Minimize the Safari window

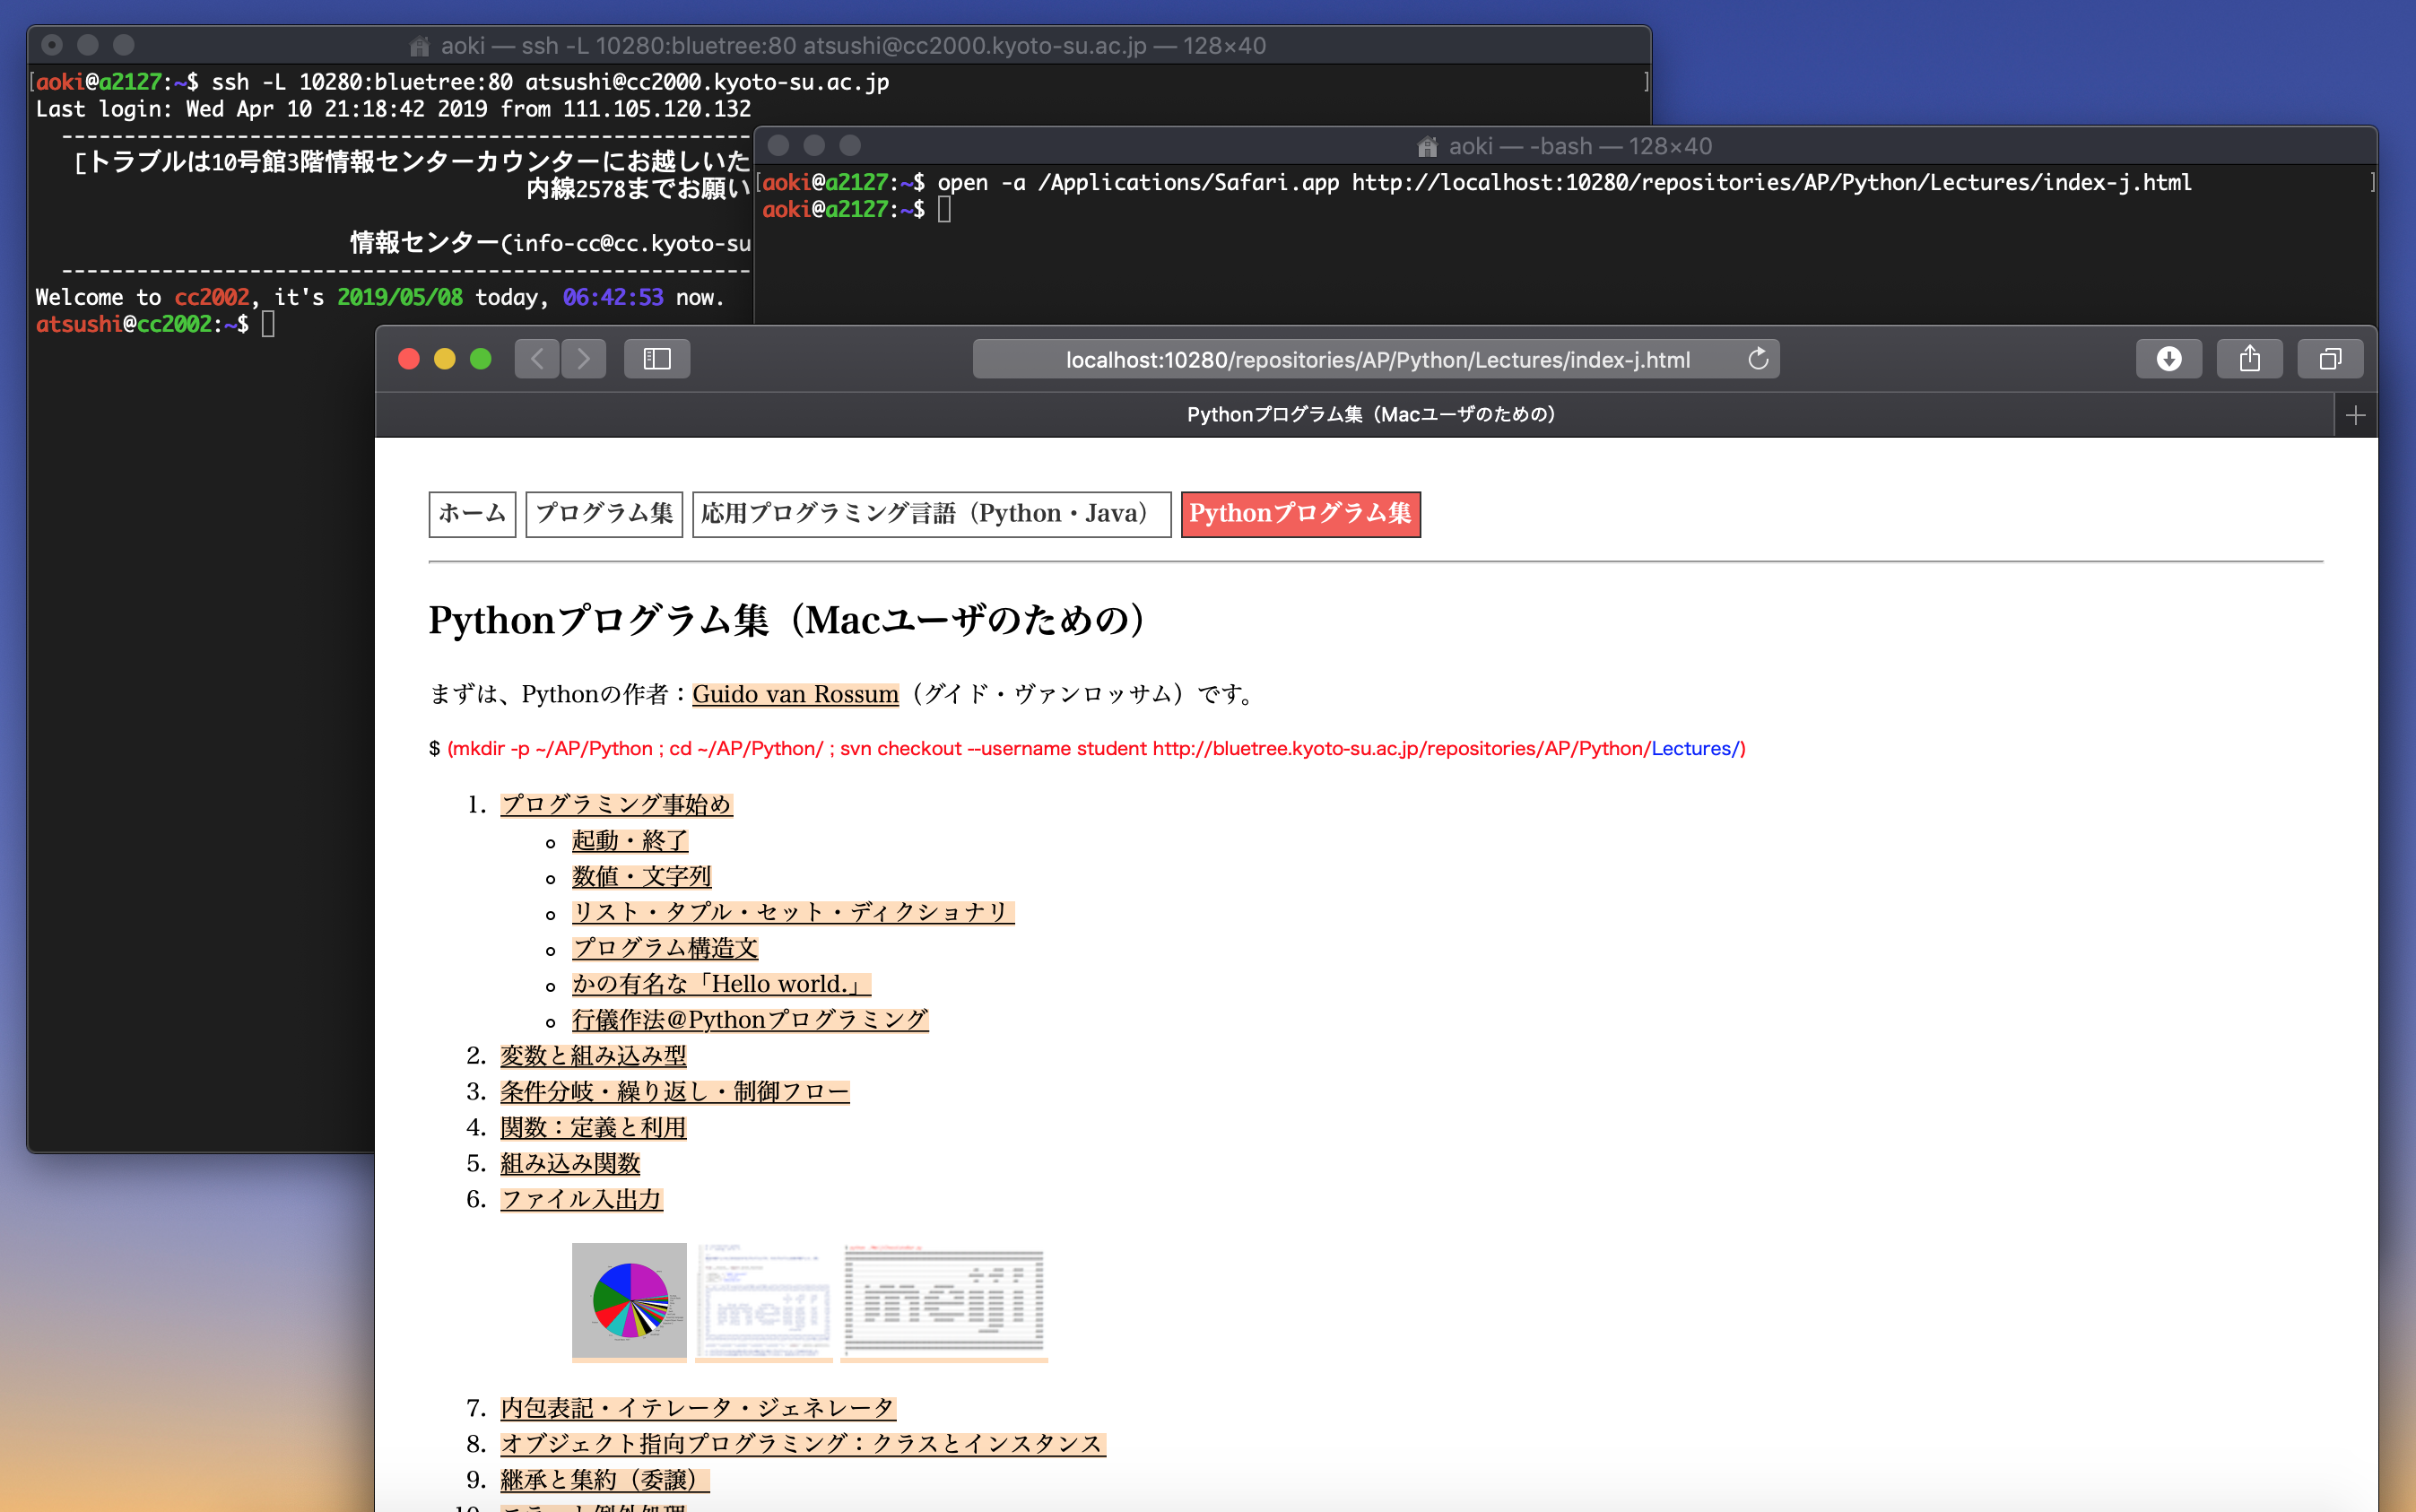[x=445, y=359]
